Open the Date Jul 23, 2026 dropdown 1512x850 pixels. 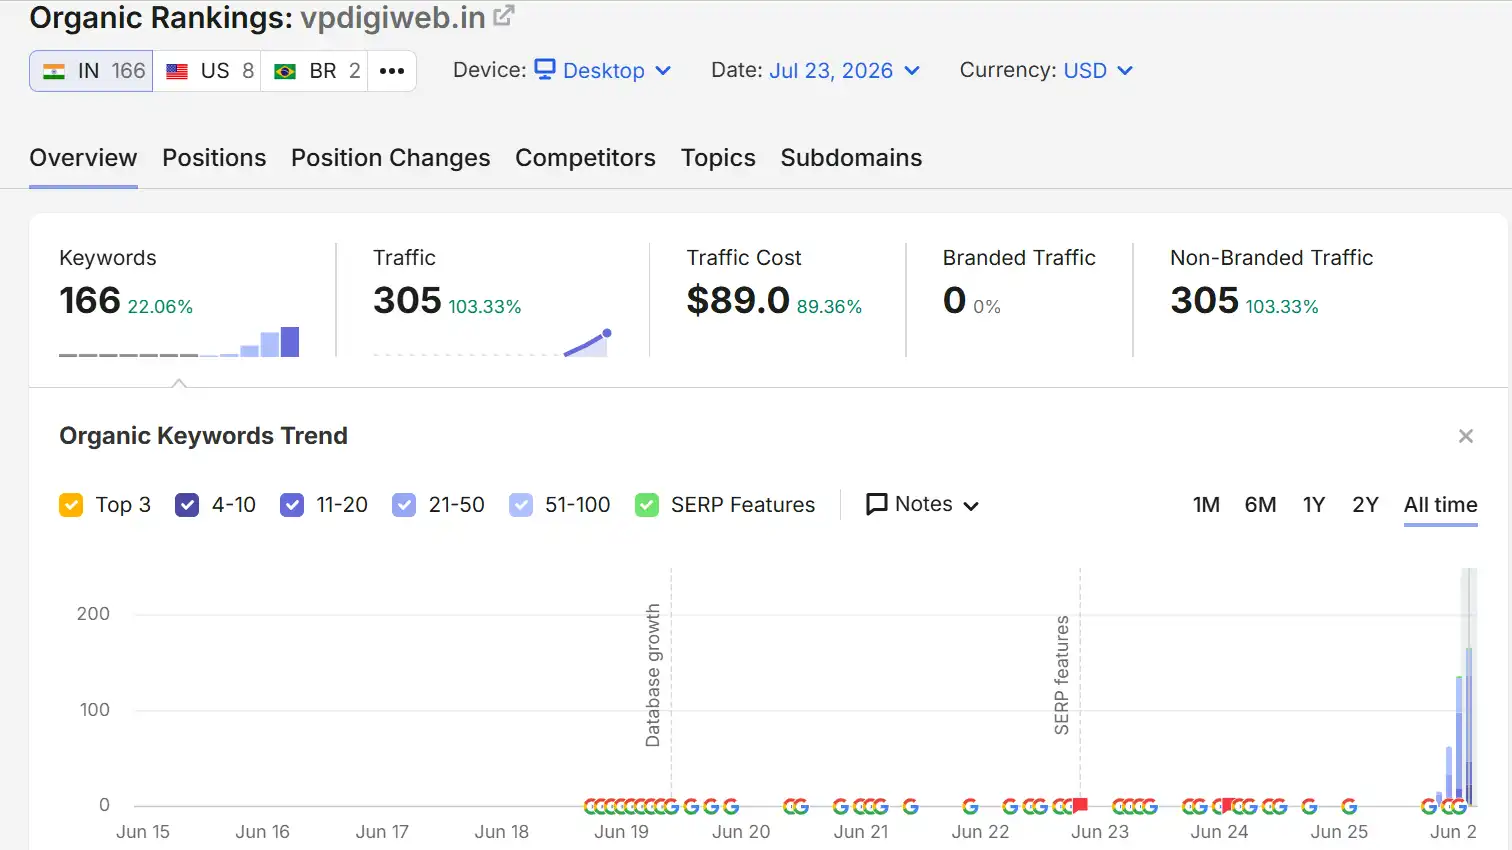[844, 70]
